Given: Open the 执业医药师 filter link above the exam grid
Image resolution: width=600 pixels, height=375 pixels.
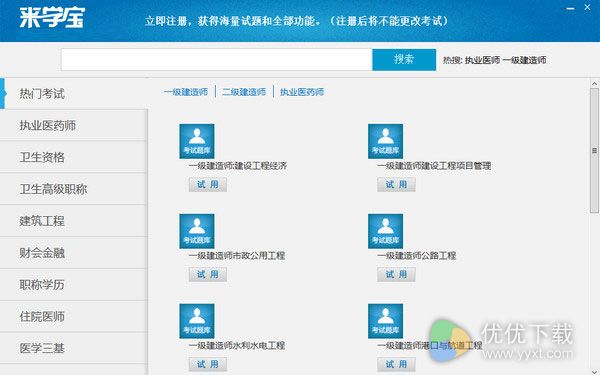Looking at the screenshot, I should pyautogui.click(x=302, y=92).
